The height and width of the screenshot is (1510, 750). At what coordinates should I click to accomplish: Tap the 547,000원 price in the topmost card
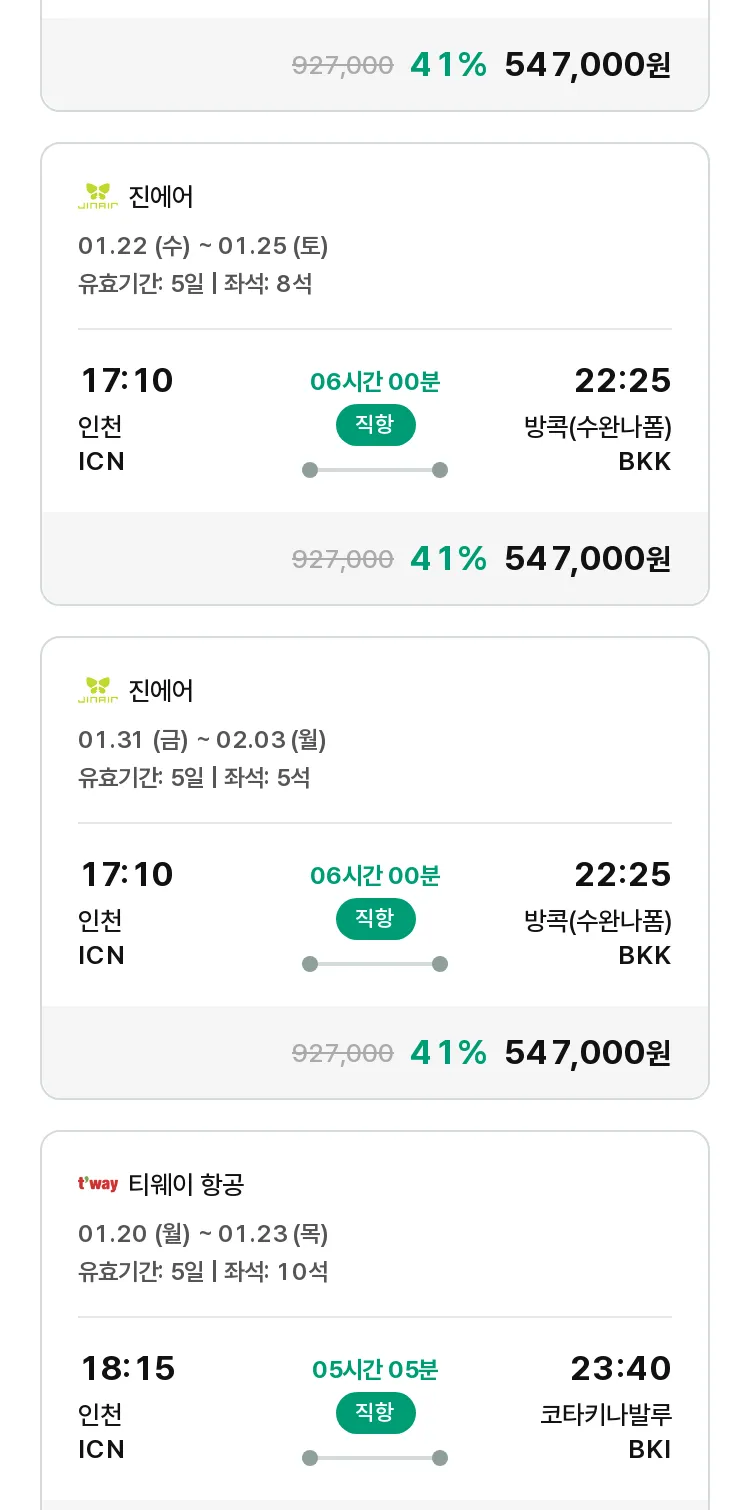587,65
